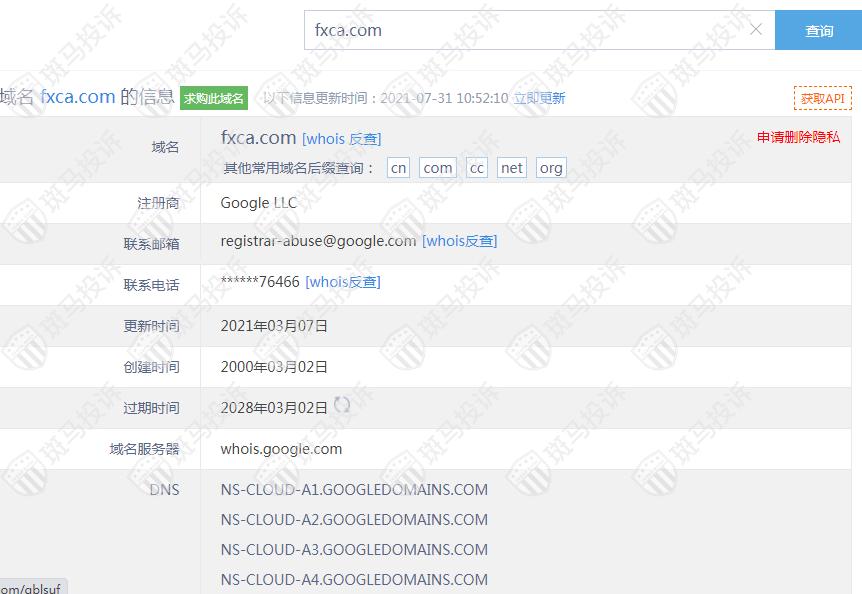Click the fxca.com link in the page heading

77,97
